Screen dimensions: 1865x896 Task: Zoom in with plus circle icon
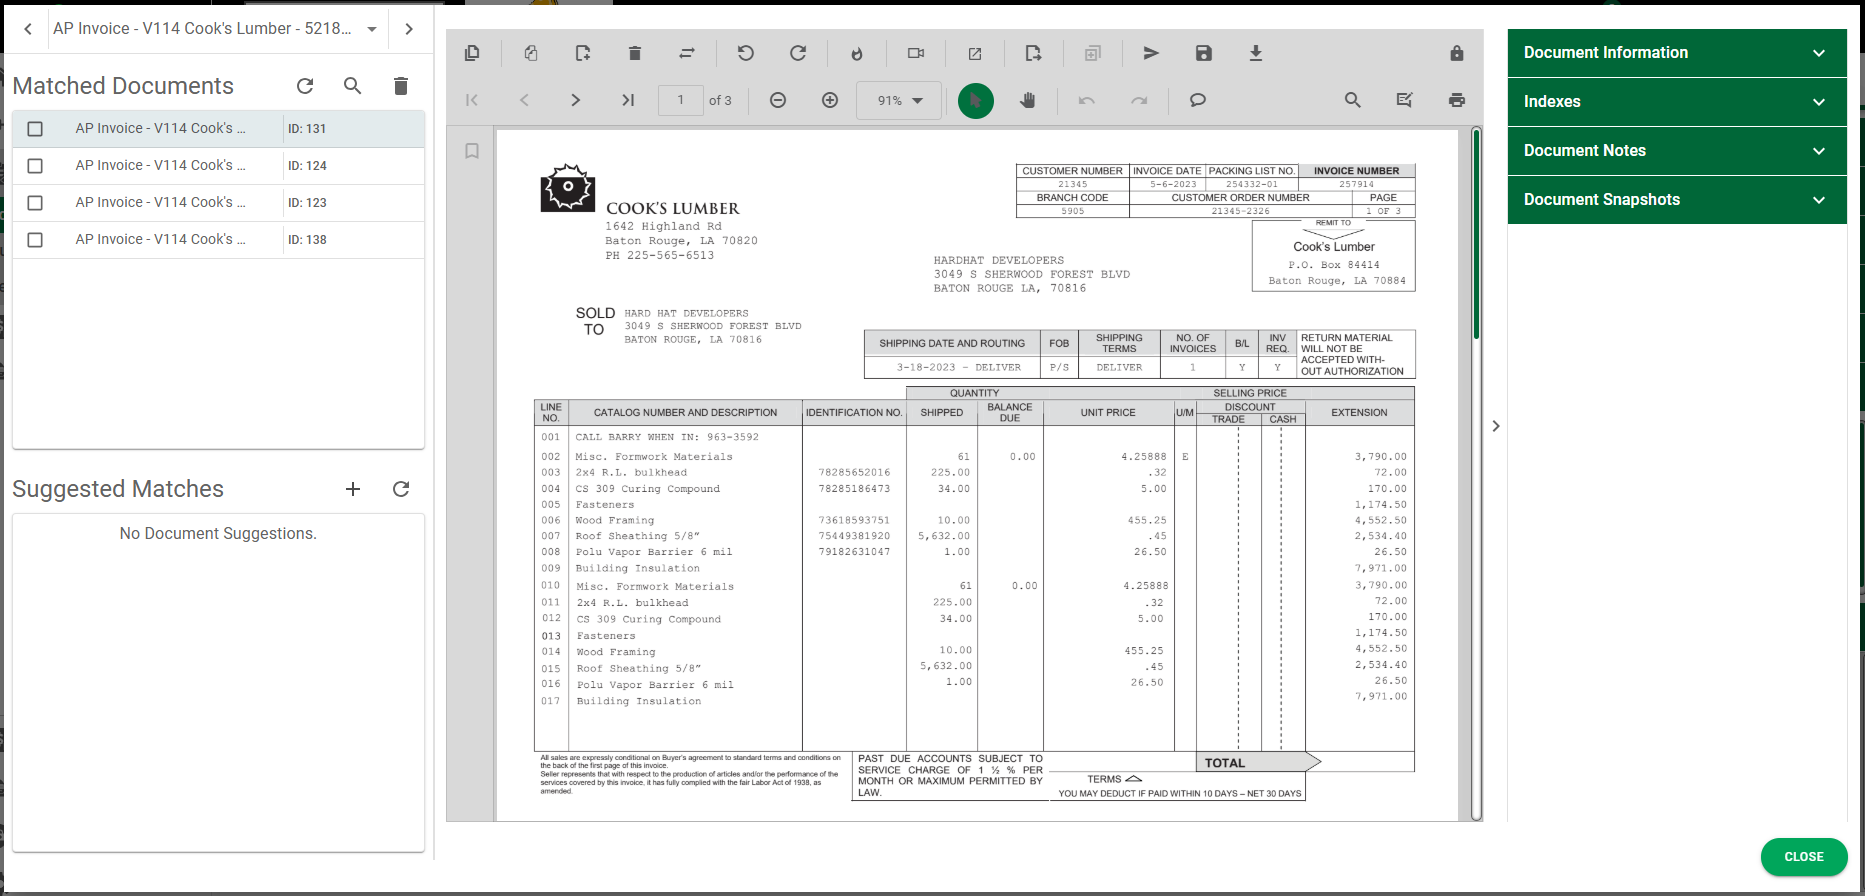[x=830, y=100]
